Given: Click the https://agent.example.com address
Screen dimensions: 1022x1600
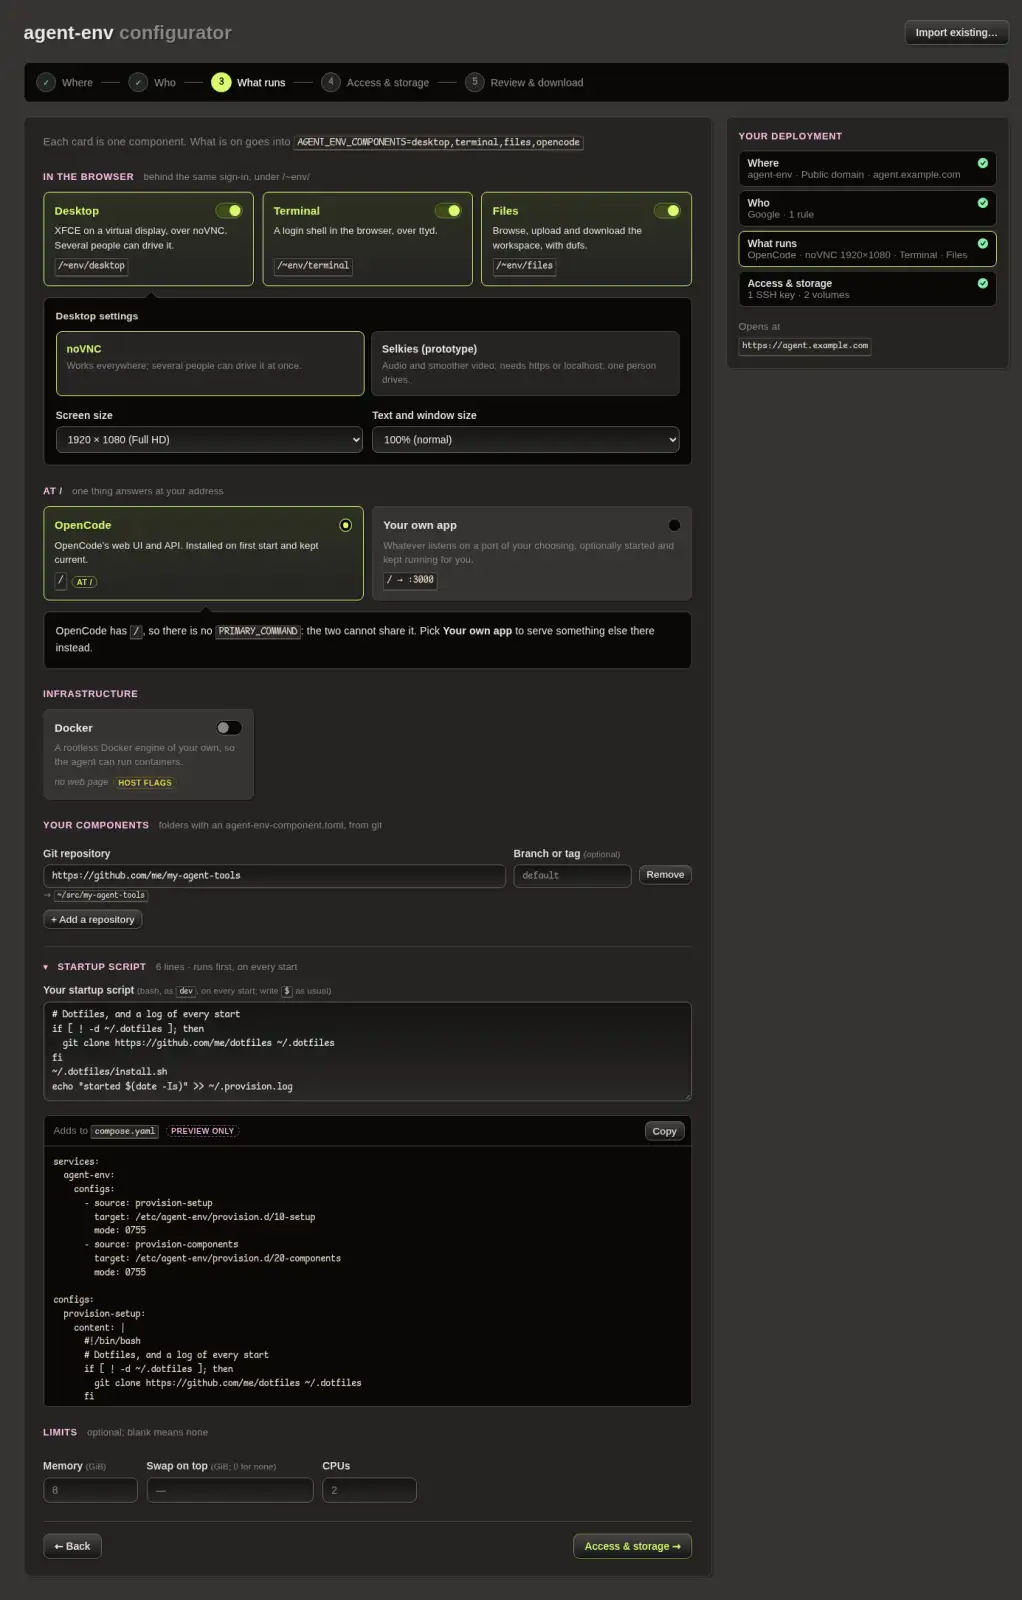Looking at the screenshot, I should coord(805,346).
